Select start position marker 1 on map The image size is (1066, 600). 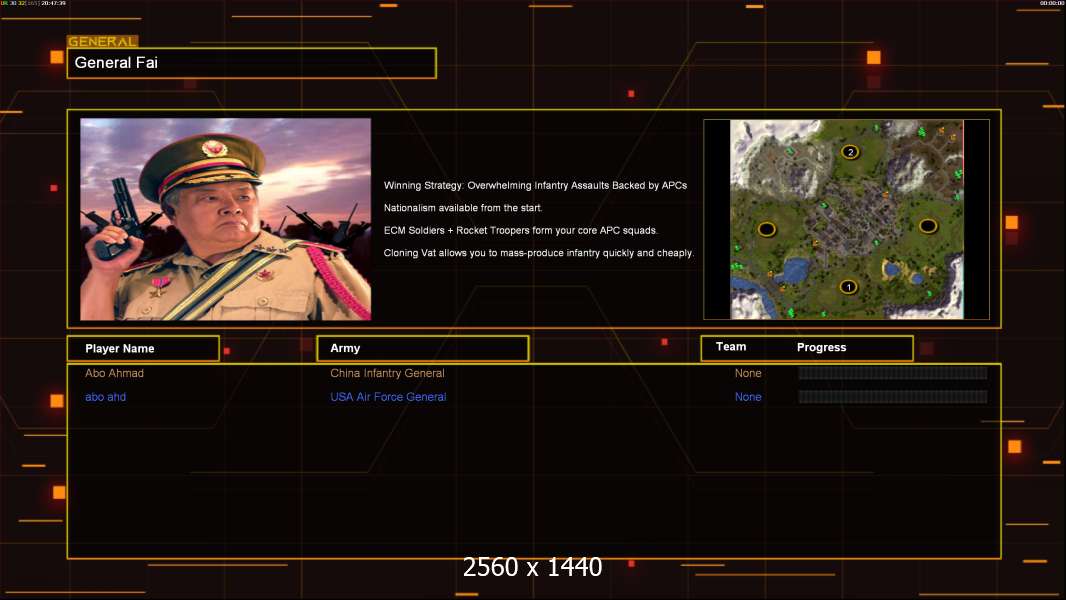848,287
